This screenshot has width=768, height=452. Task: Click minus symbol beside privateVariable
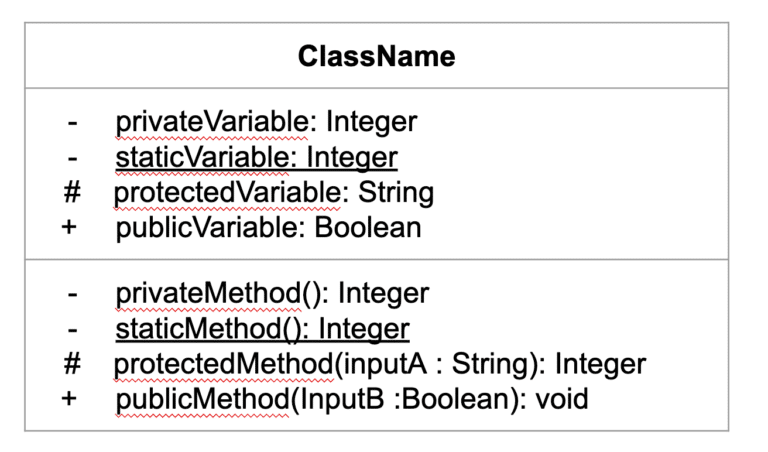(x=72, y=123)
